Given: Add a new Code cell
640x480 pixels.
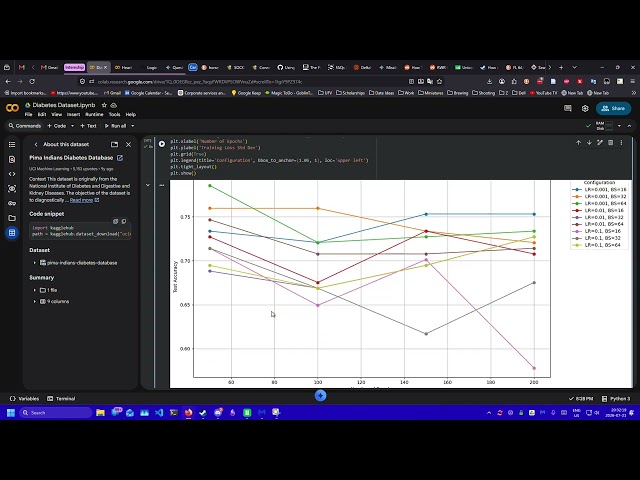Looking at the screenshot, I should coord(57,126).
